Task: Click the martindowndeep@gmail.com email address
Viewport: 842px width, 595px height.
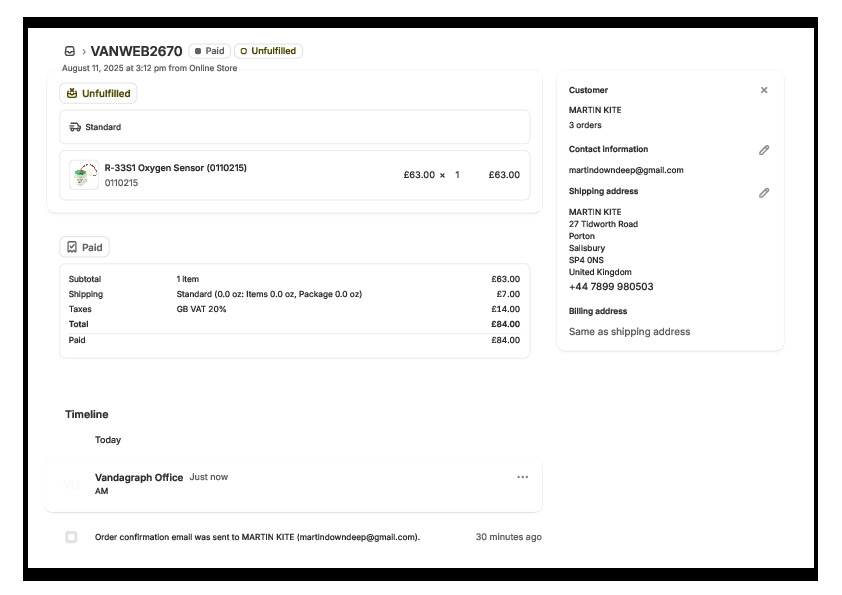Action: point(626,170)
